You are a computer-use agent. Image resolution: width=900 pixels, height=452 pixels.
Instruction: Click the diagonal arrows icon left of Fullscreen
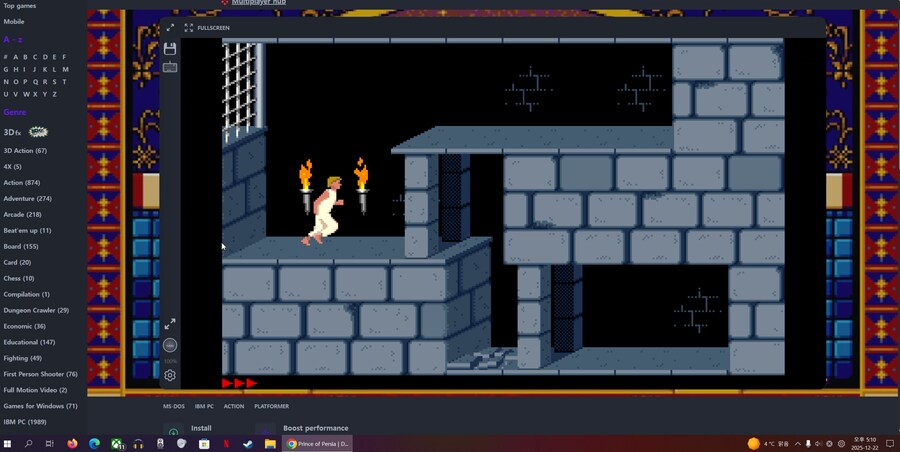tap(170, 28)
